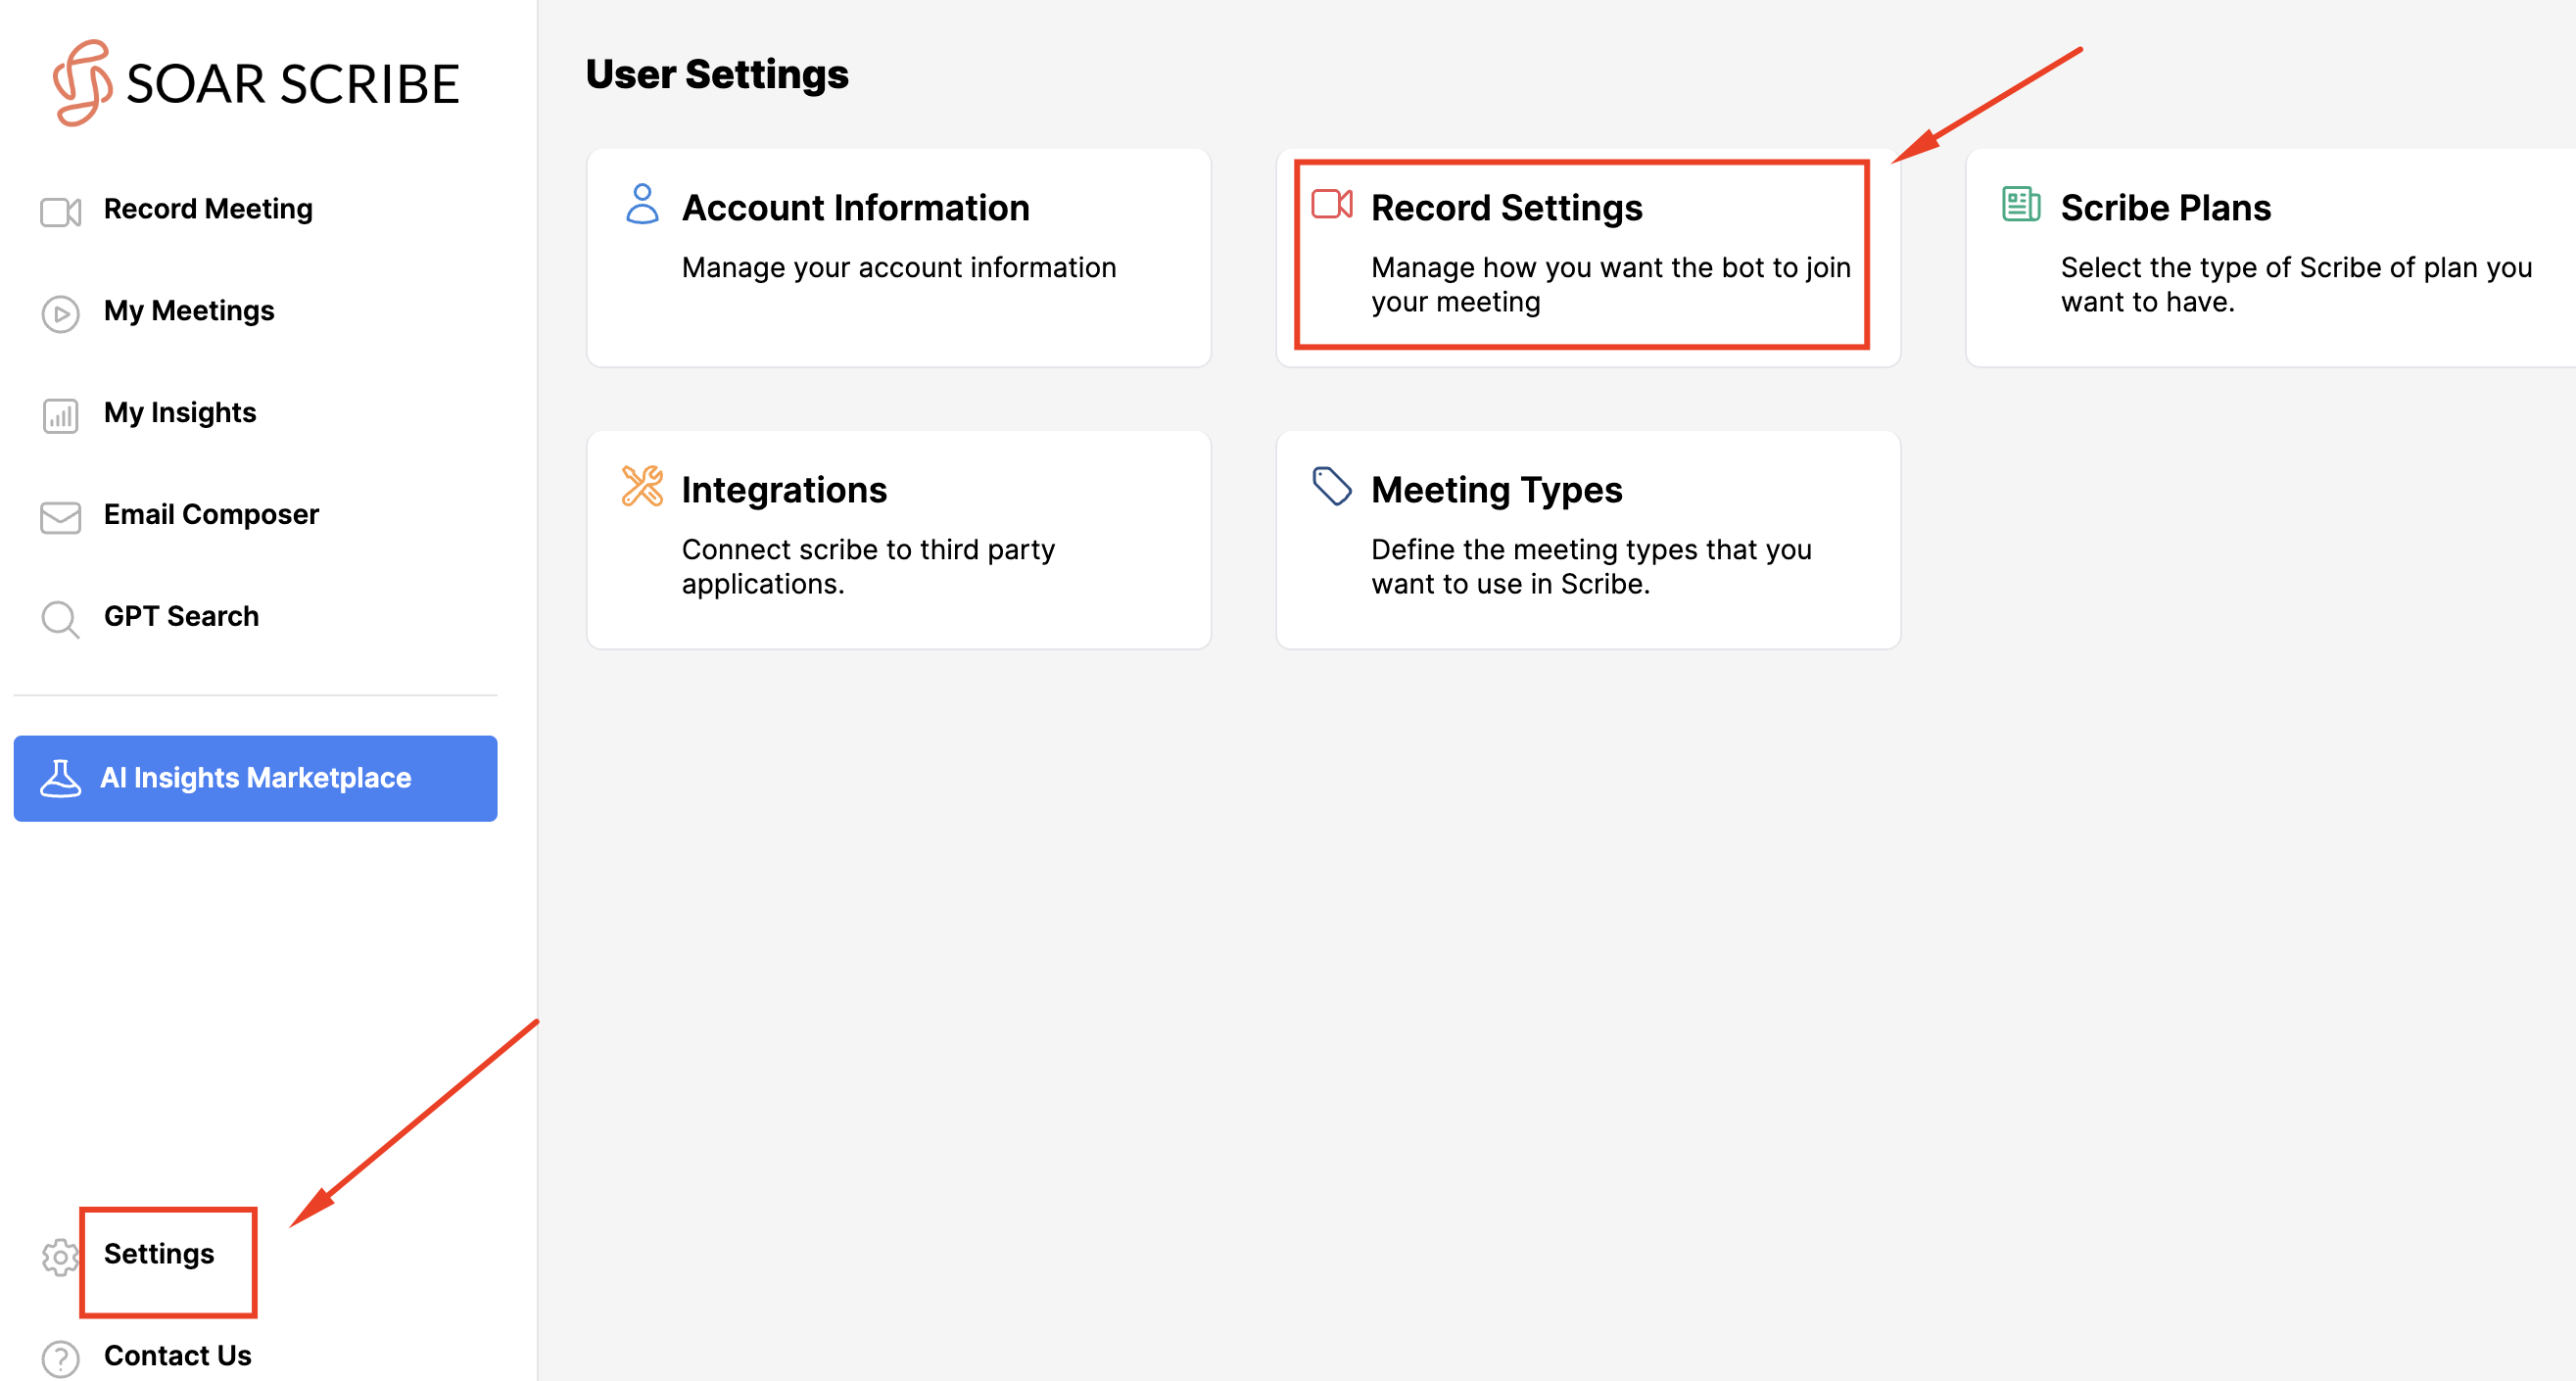This screenshot has height=1381, width=2576.
Task: Select Email Composer menu item
Action: 211,514
